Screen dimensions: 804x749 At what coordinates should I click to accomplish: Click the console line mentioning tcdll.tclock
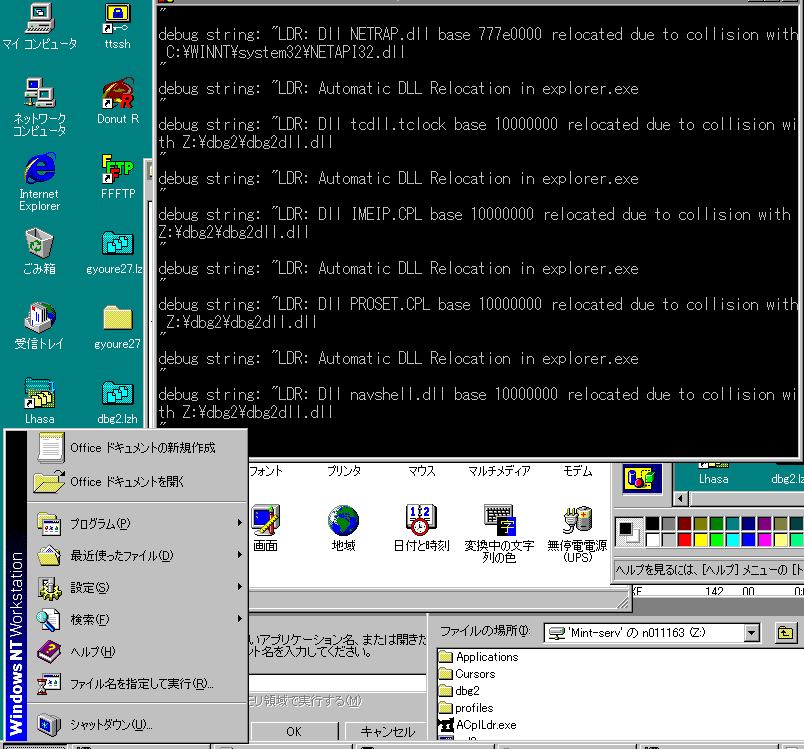pos(478,125)
